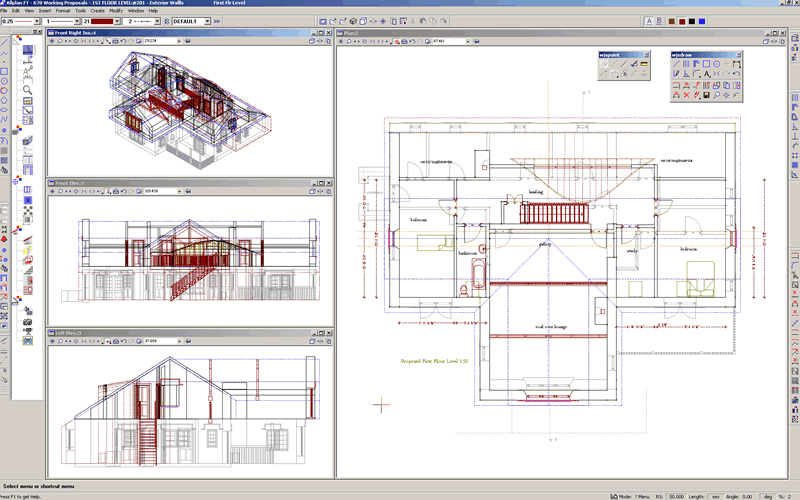Open the color 21 dropdown
The height and width of the screenshot is (500, 800).
(117, 21)
